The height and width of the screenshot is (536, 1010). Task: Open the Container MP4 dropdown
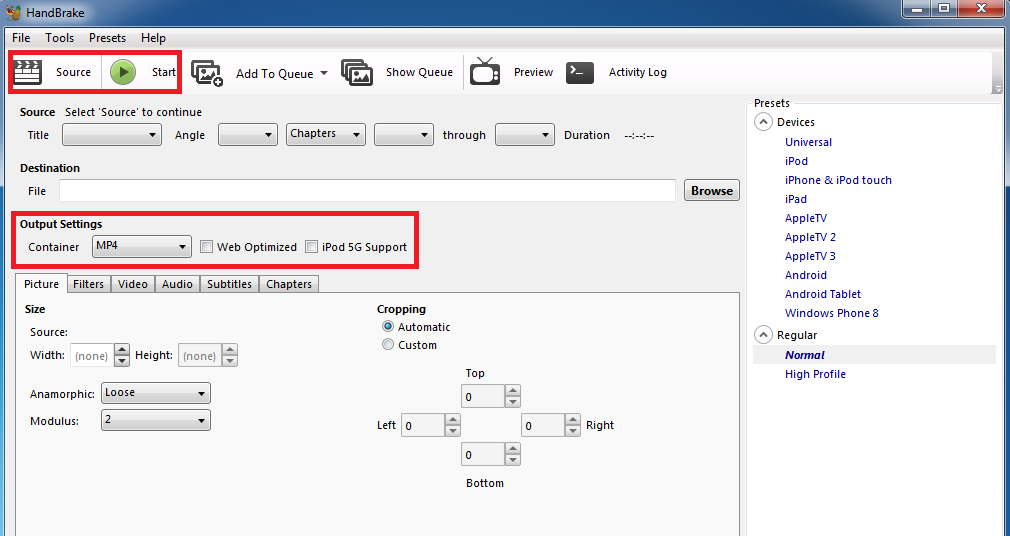coord(142,246)
